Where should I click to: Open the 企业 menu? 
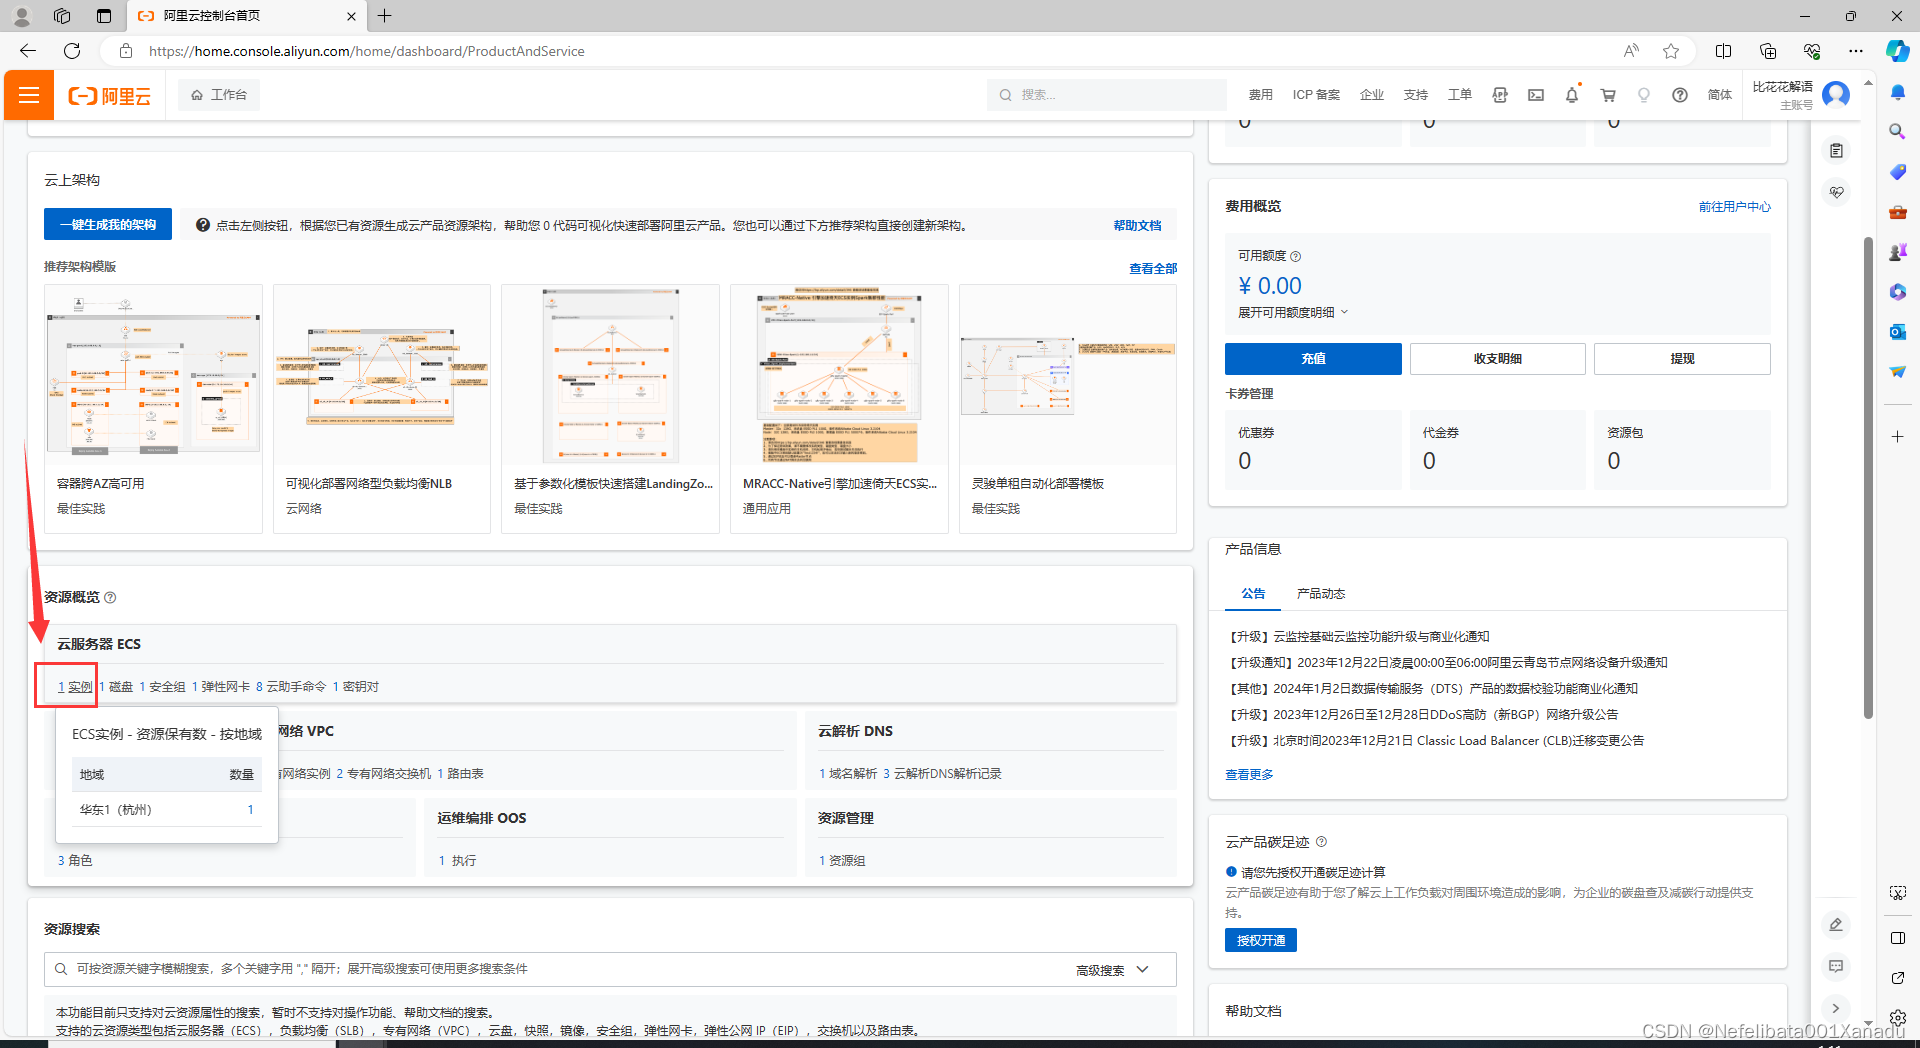(1372, 95)
